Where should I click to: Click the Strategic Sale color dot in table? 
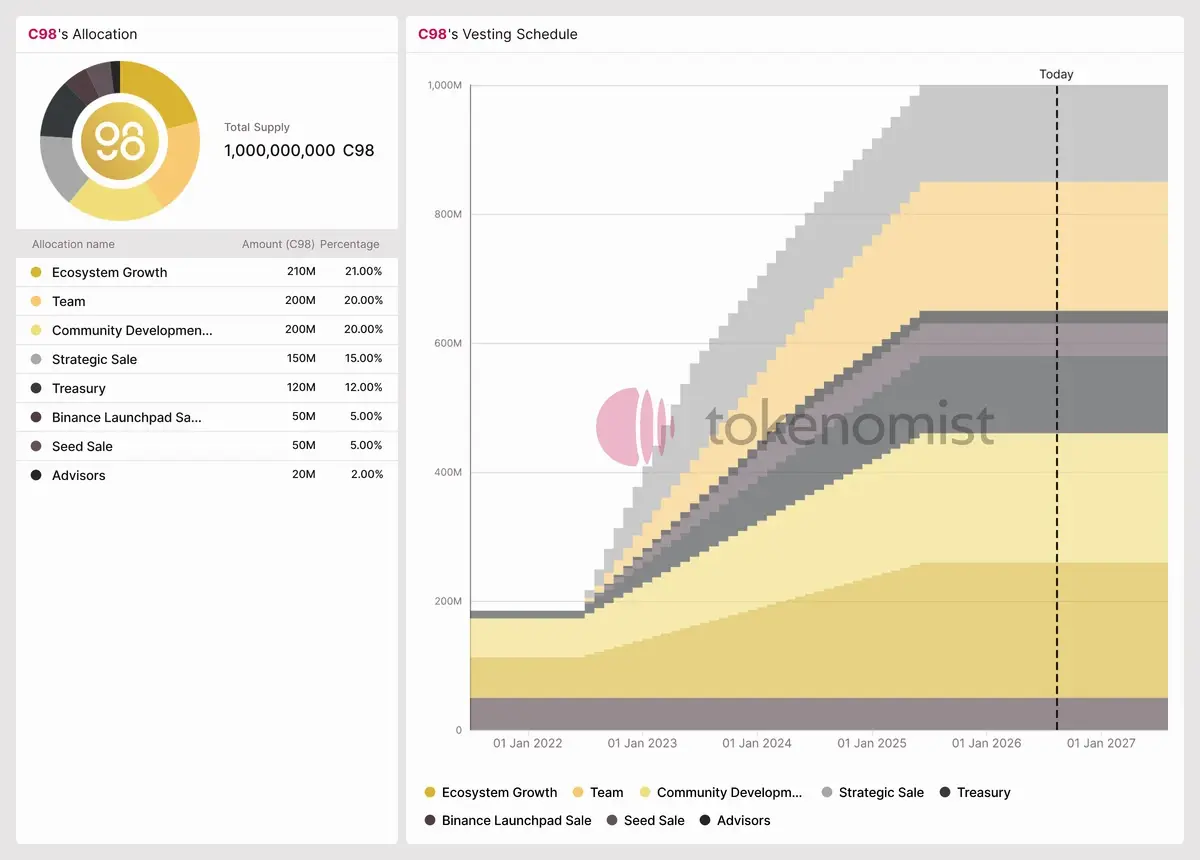(36, 359)
